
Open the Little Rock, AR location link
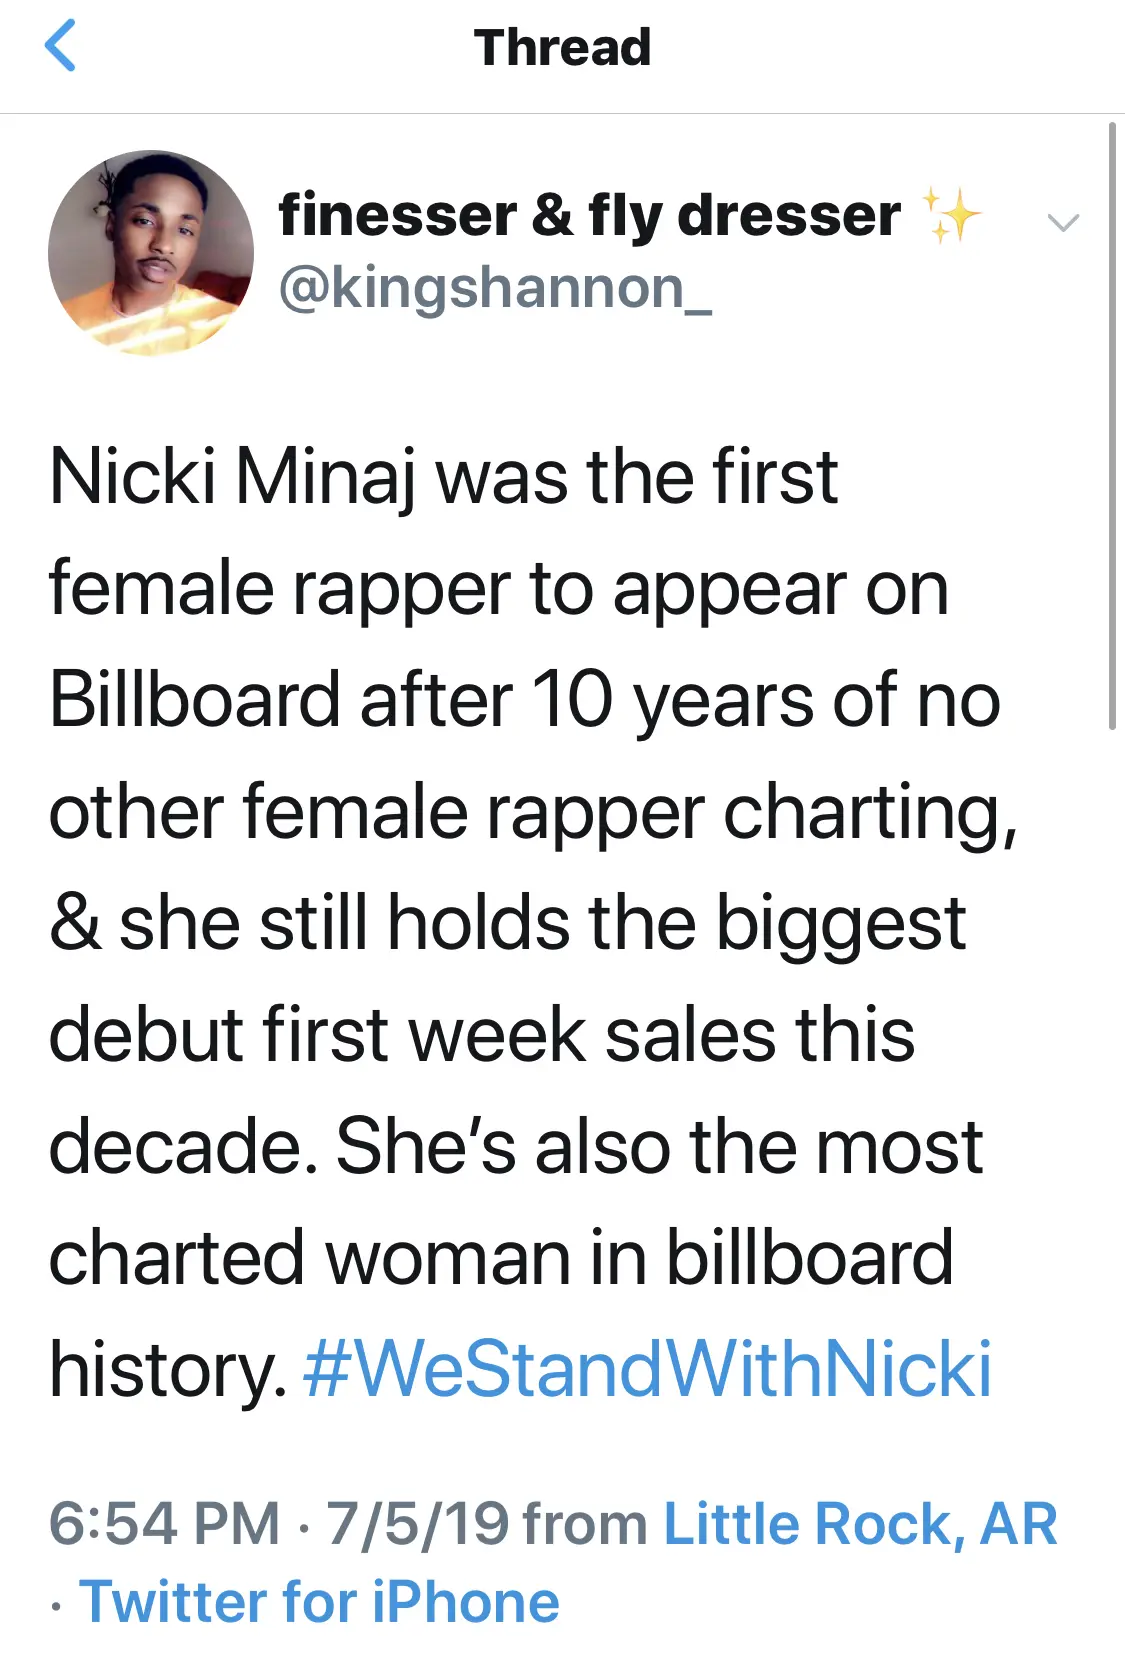point(860,1524)
